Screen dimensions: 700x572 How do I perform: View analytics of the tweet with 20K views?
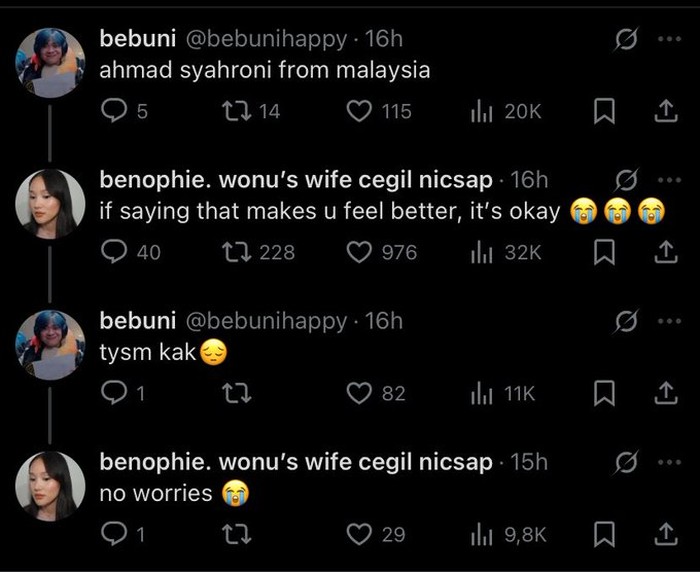(480, 111)
